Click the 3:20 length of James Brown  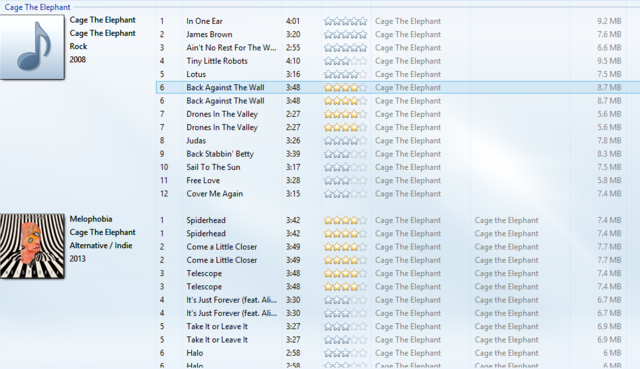coord(293,34)
